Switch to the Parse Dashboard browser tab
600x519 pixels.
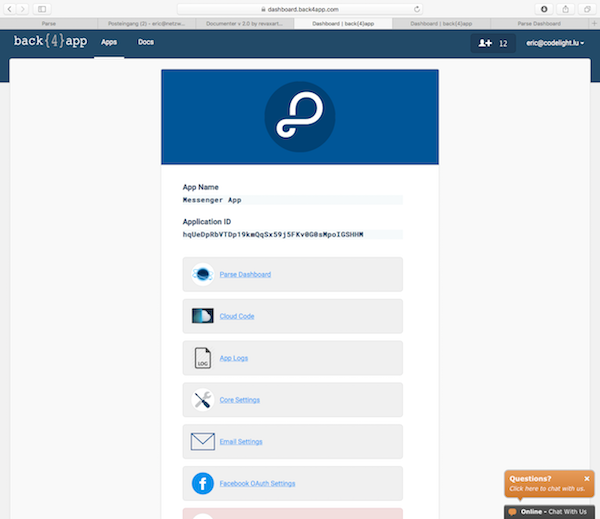pos(539,23)
